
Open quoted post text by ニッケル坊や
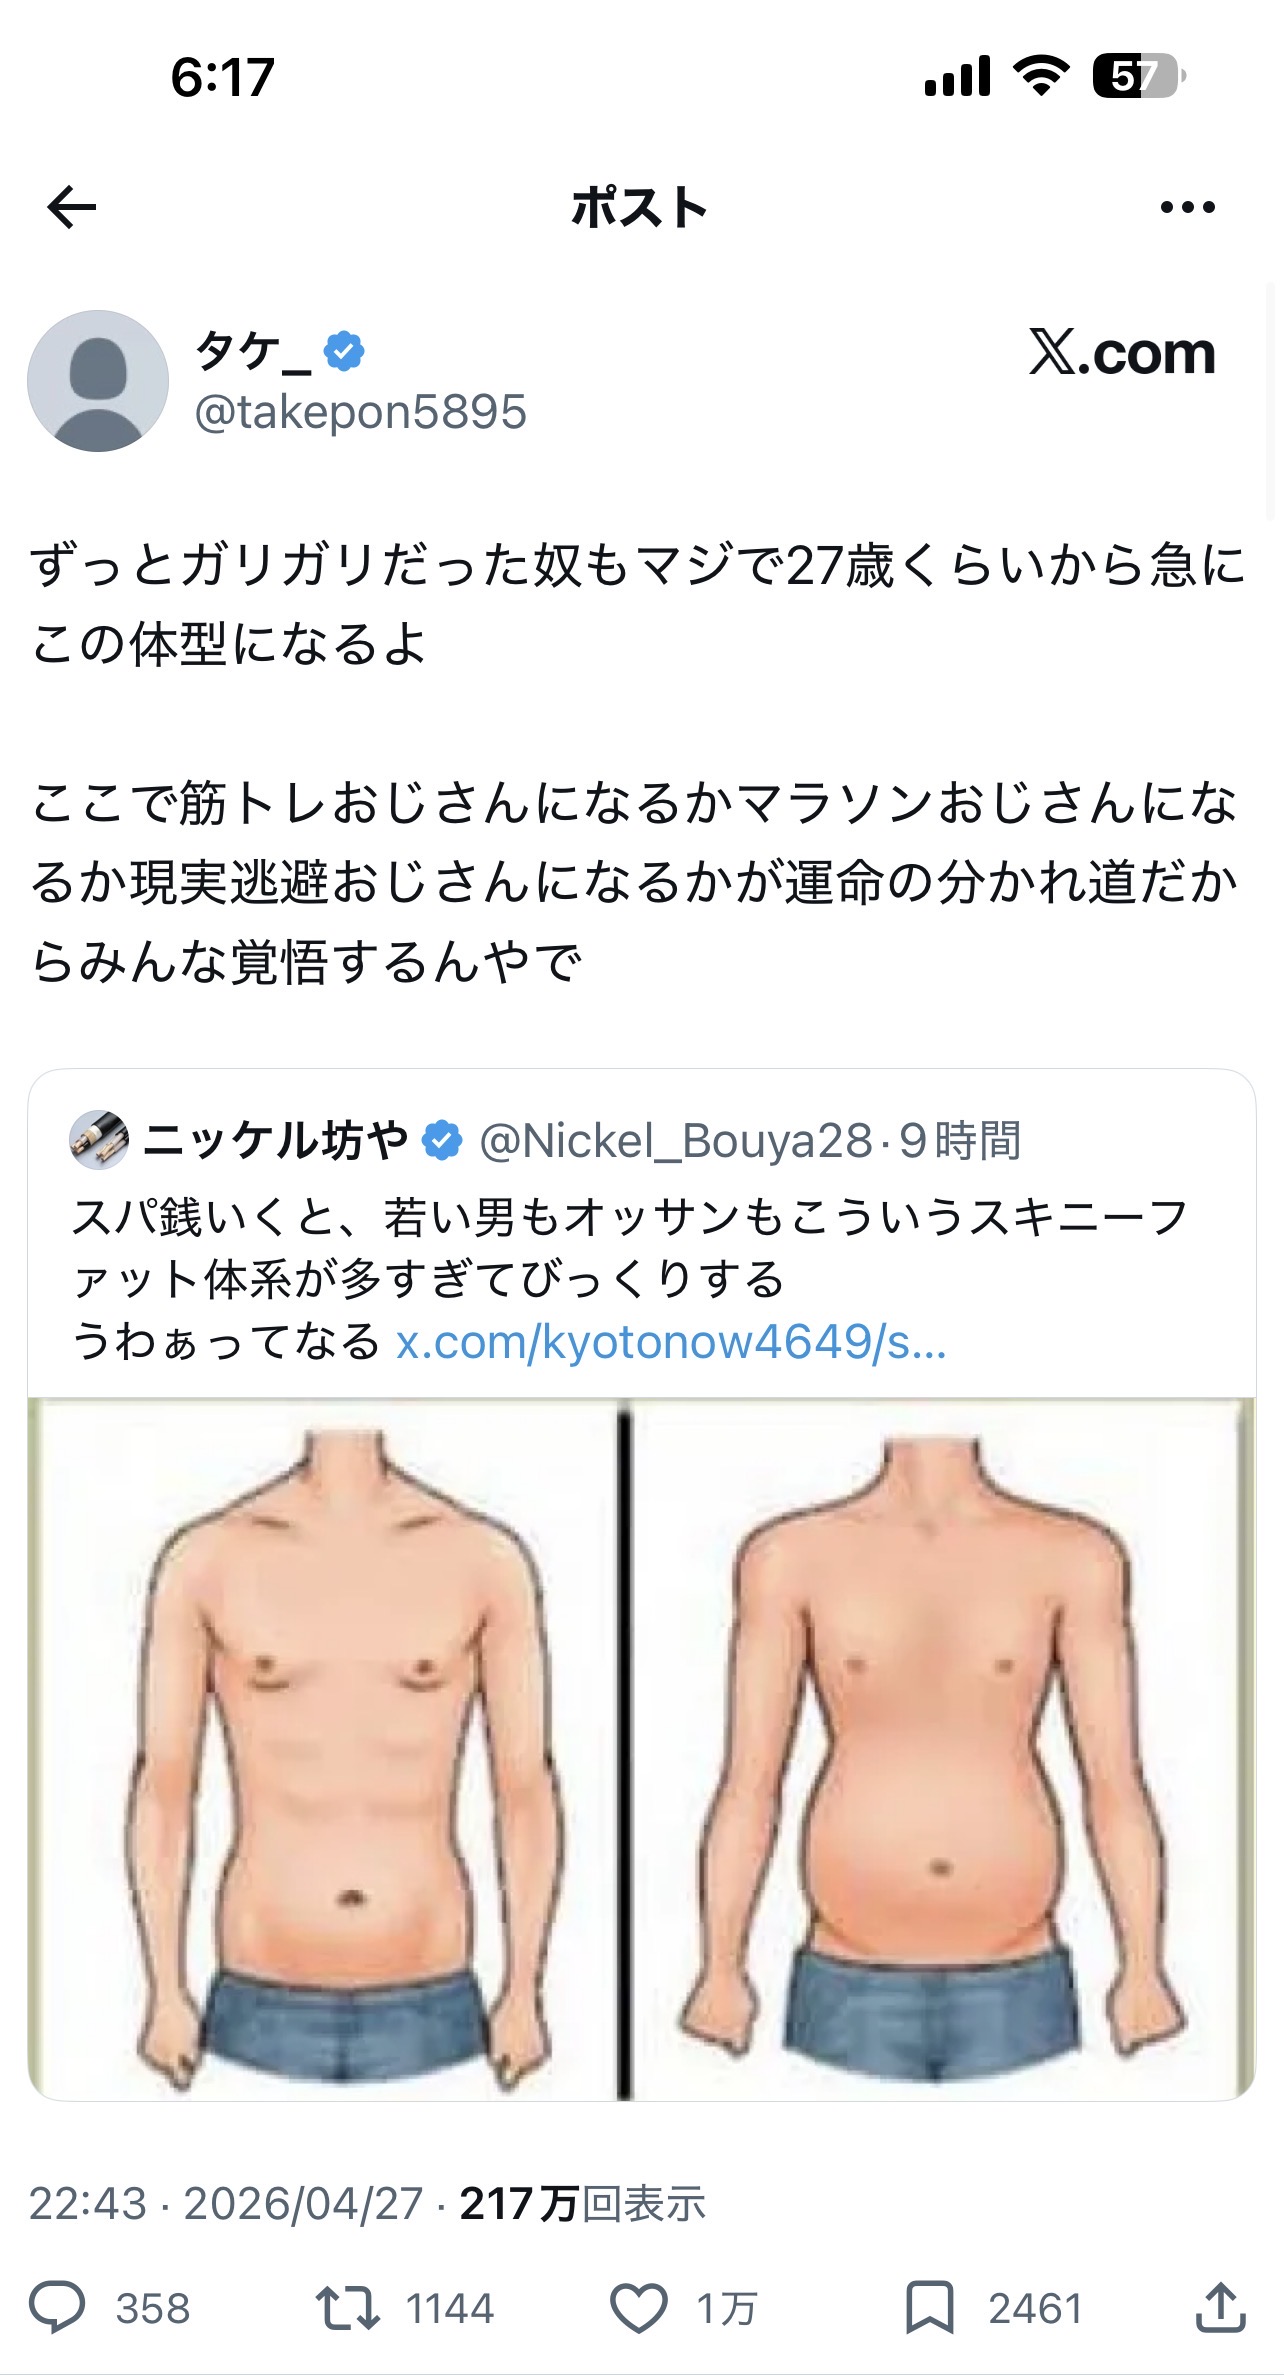click(630, 1280)
